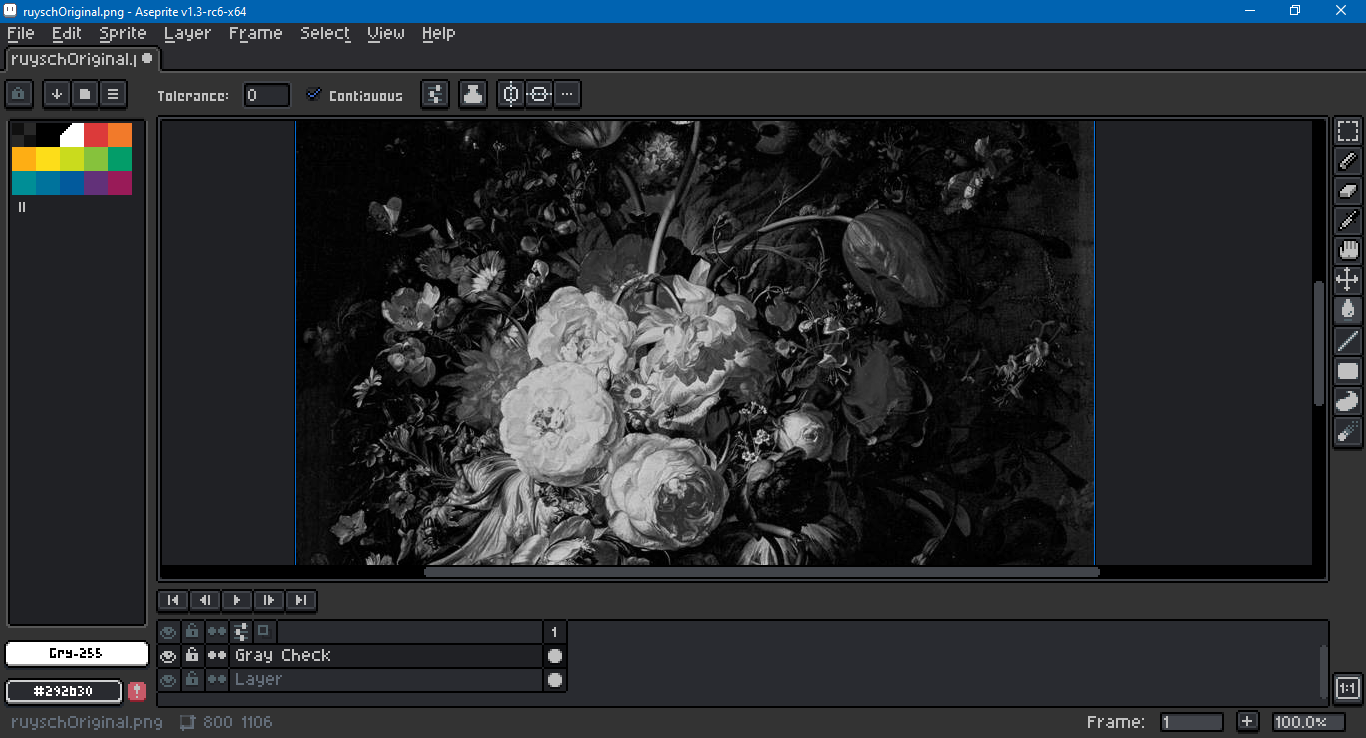Show the hidden Layer layer
The image size is (1366, 738).
[x=168, y=680]
